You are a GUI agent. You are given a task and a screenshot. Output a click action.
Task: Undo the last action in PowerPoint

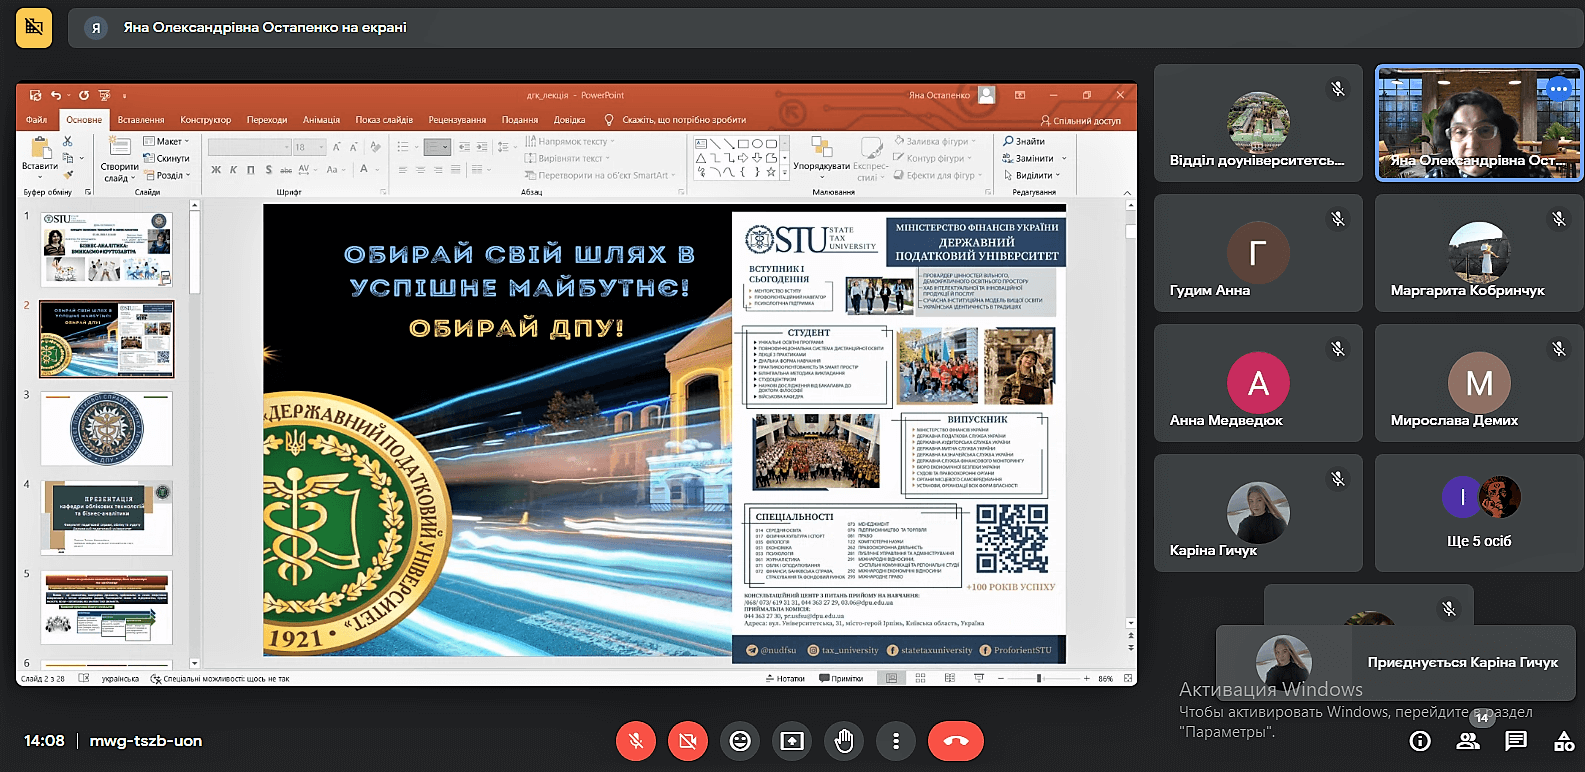[56, 95]
